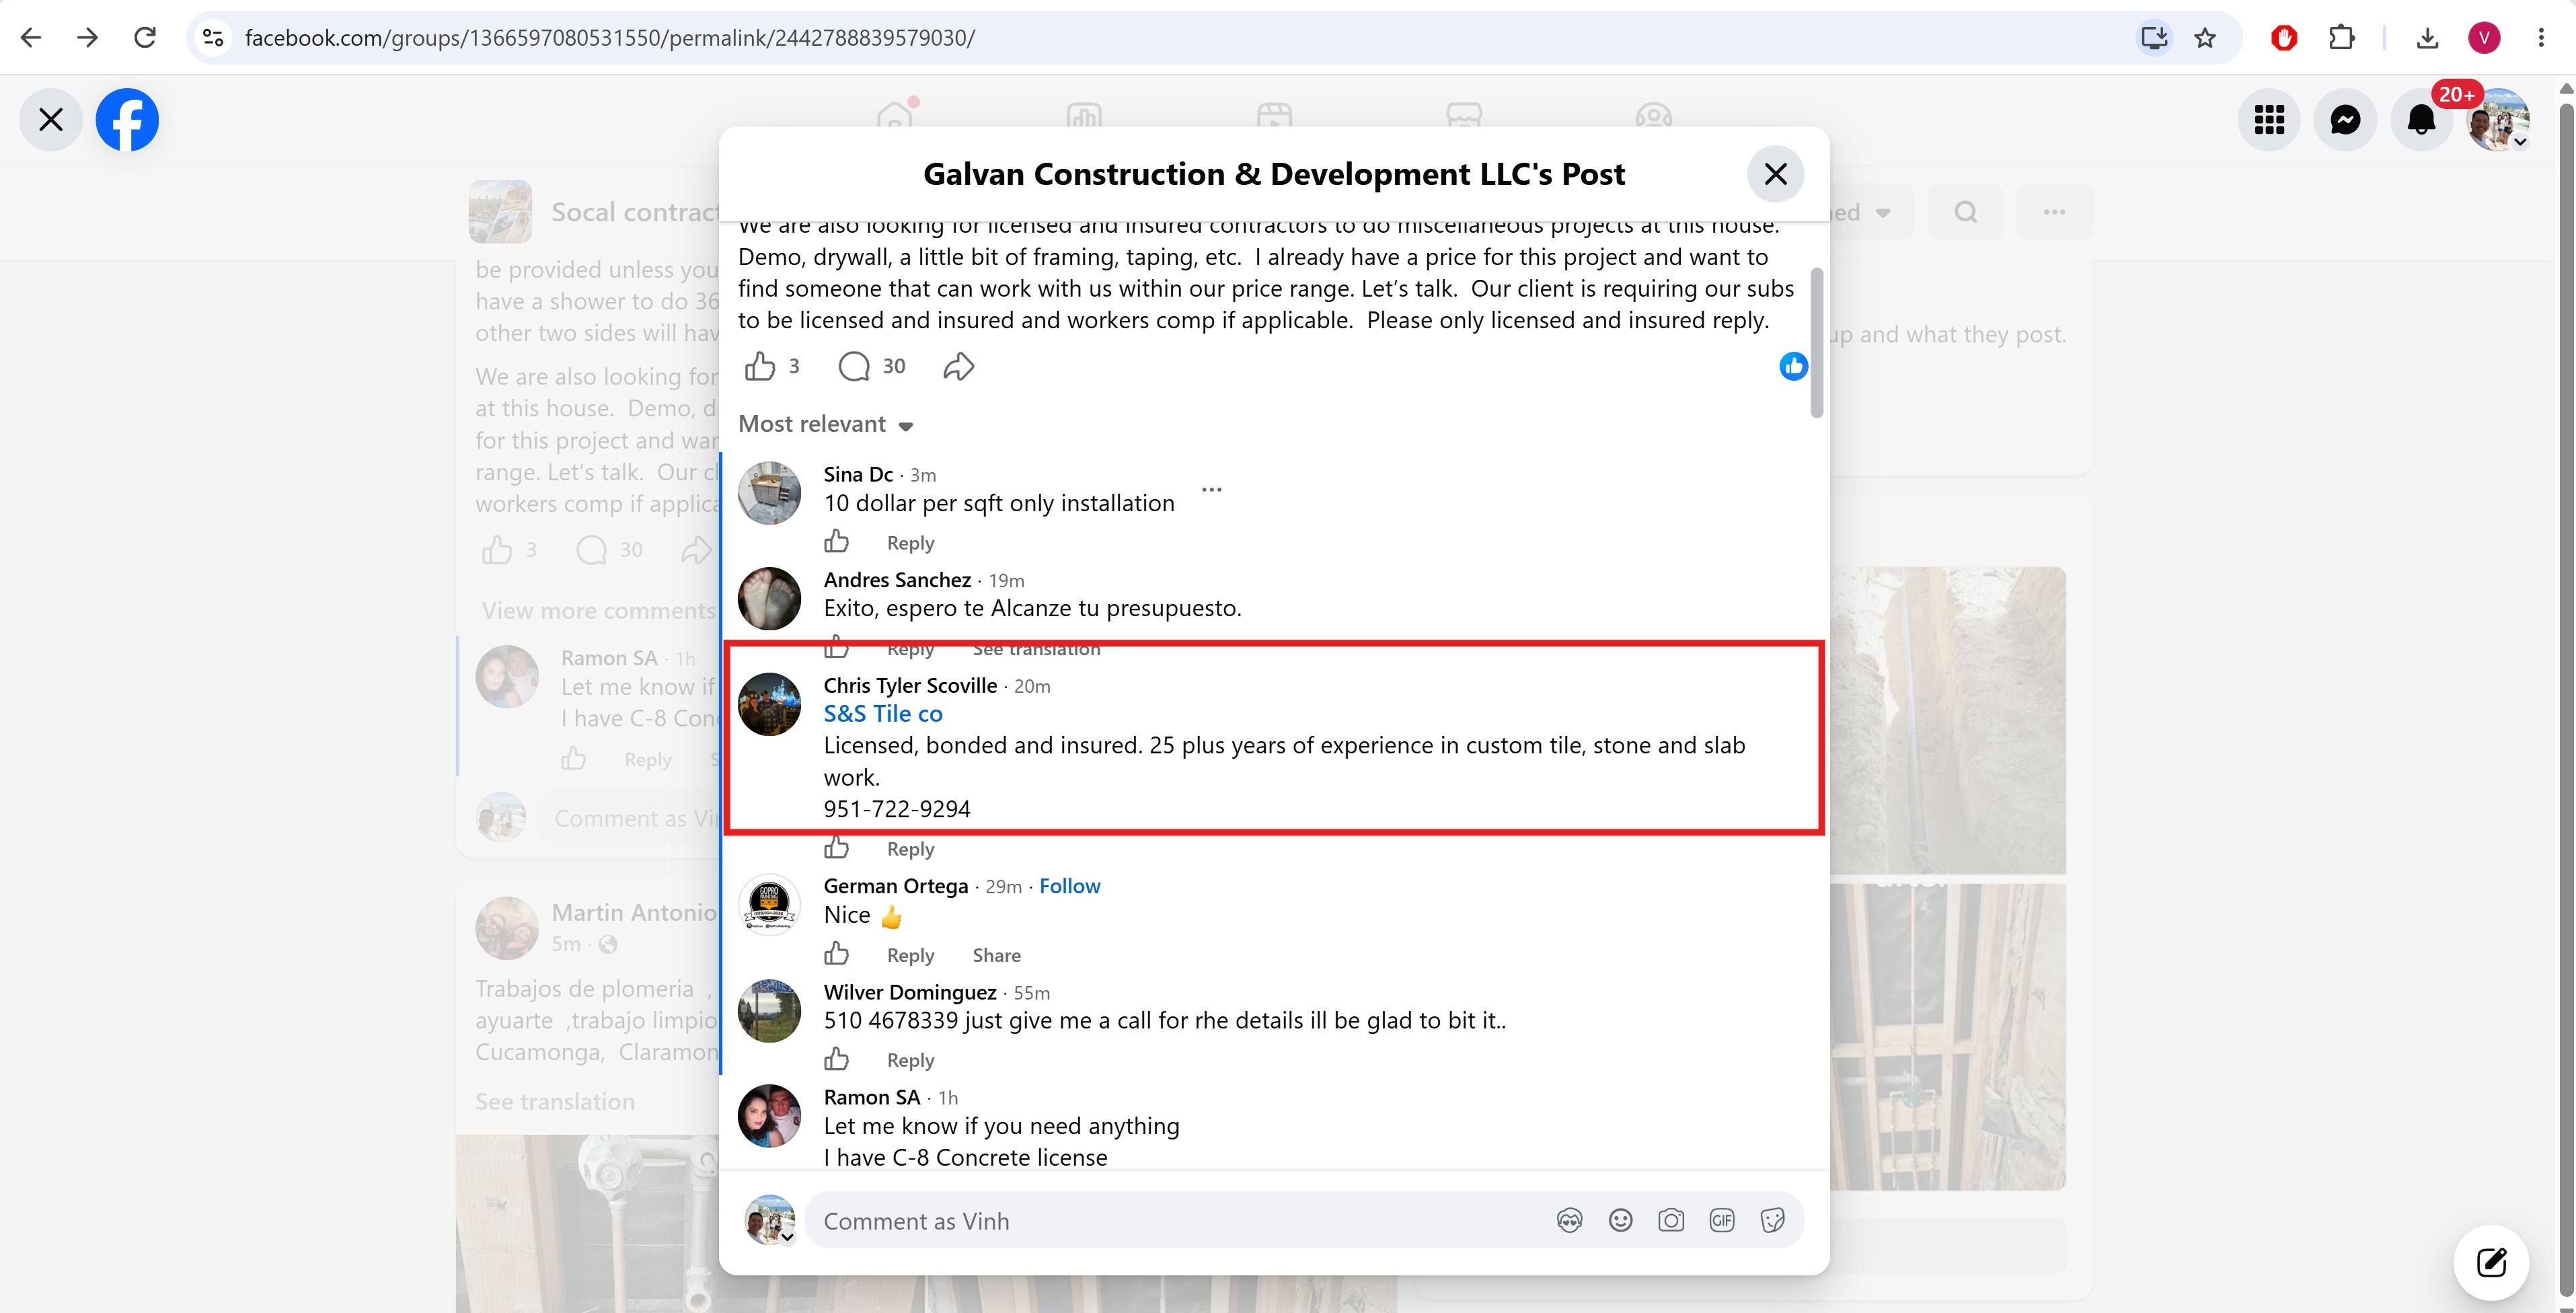Open options menu on Sina Dc's comment

pyautogui.click(x=1211, y=490)
